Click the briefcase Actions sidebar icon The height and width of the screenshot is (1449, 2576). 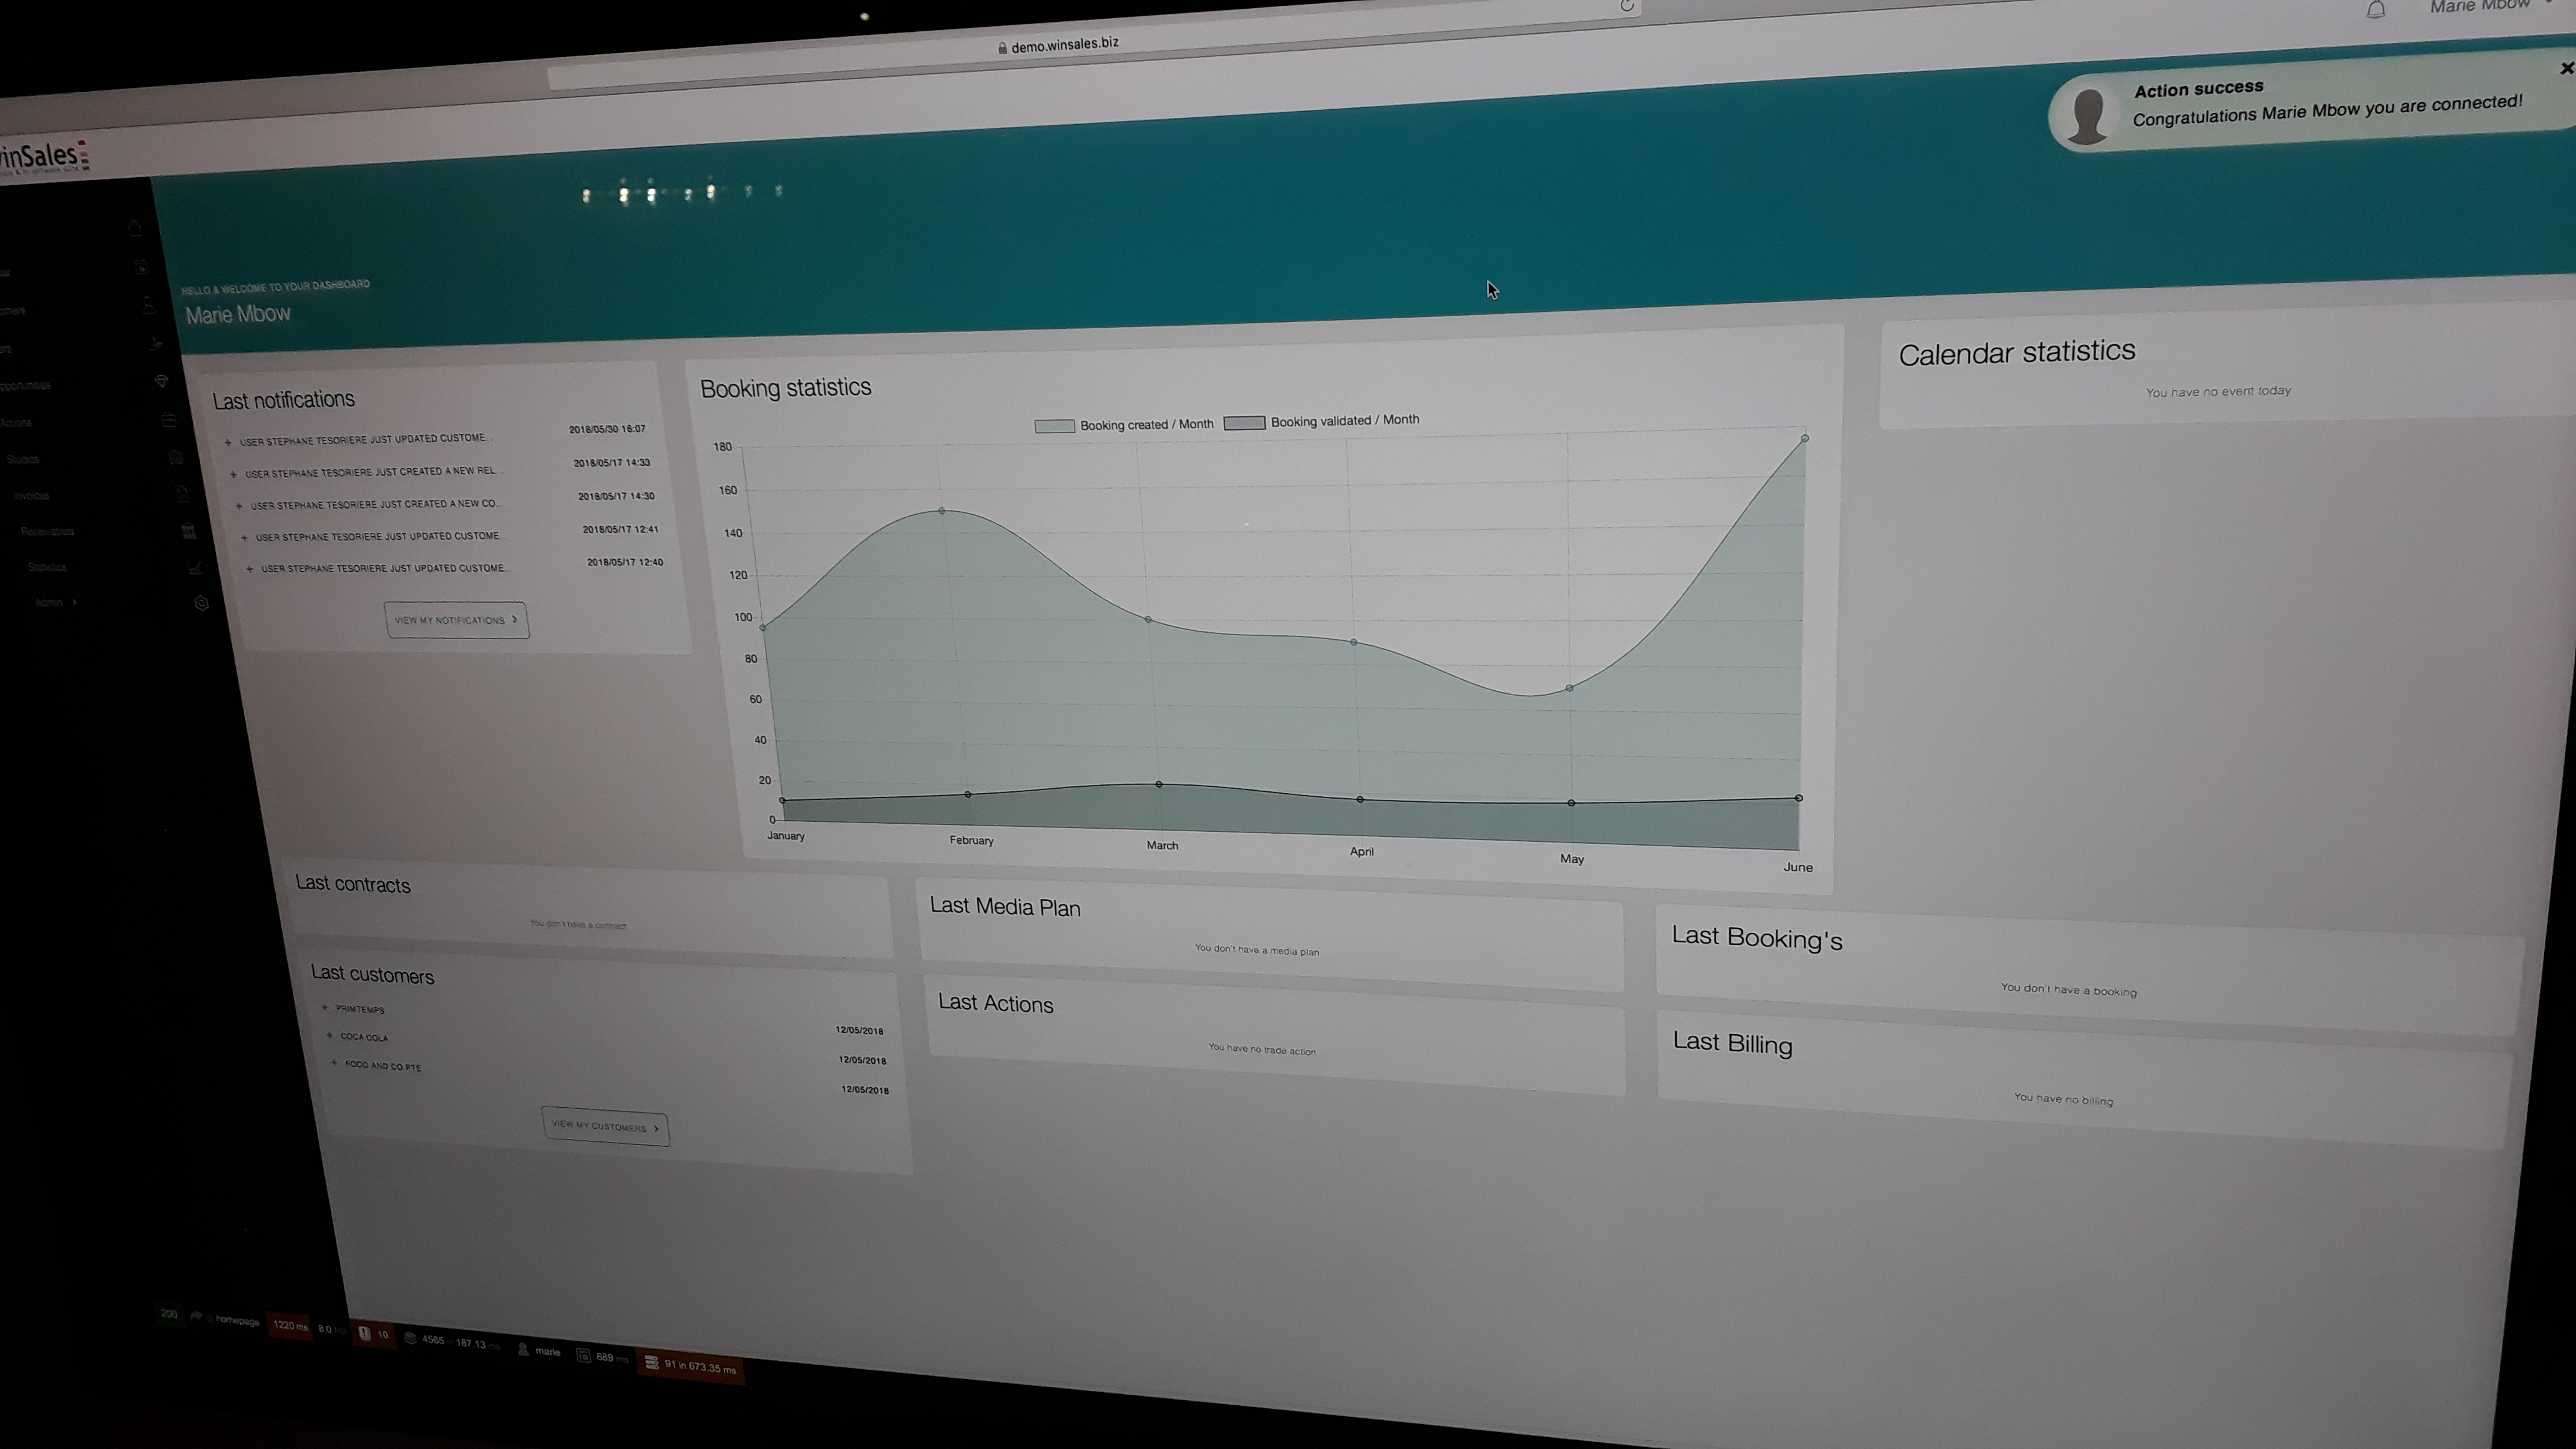[x=168, y=420]
